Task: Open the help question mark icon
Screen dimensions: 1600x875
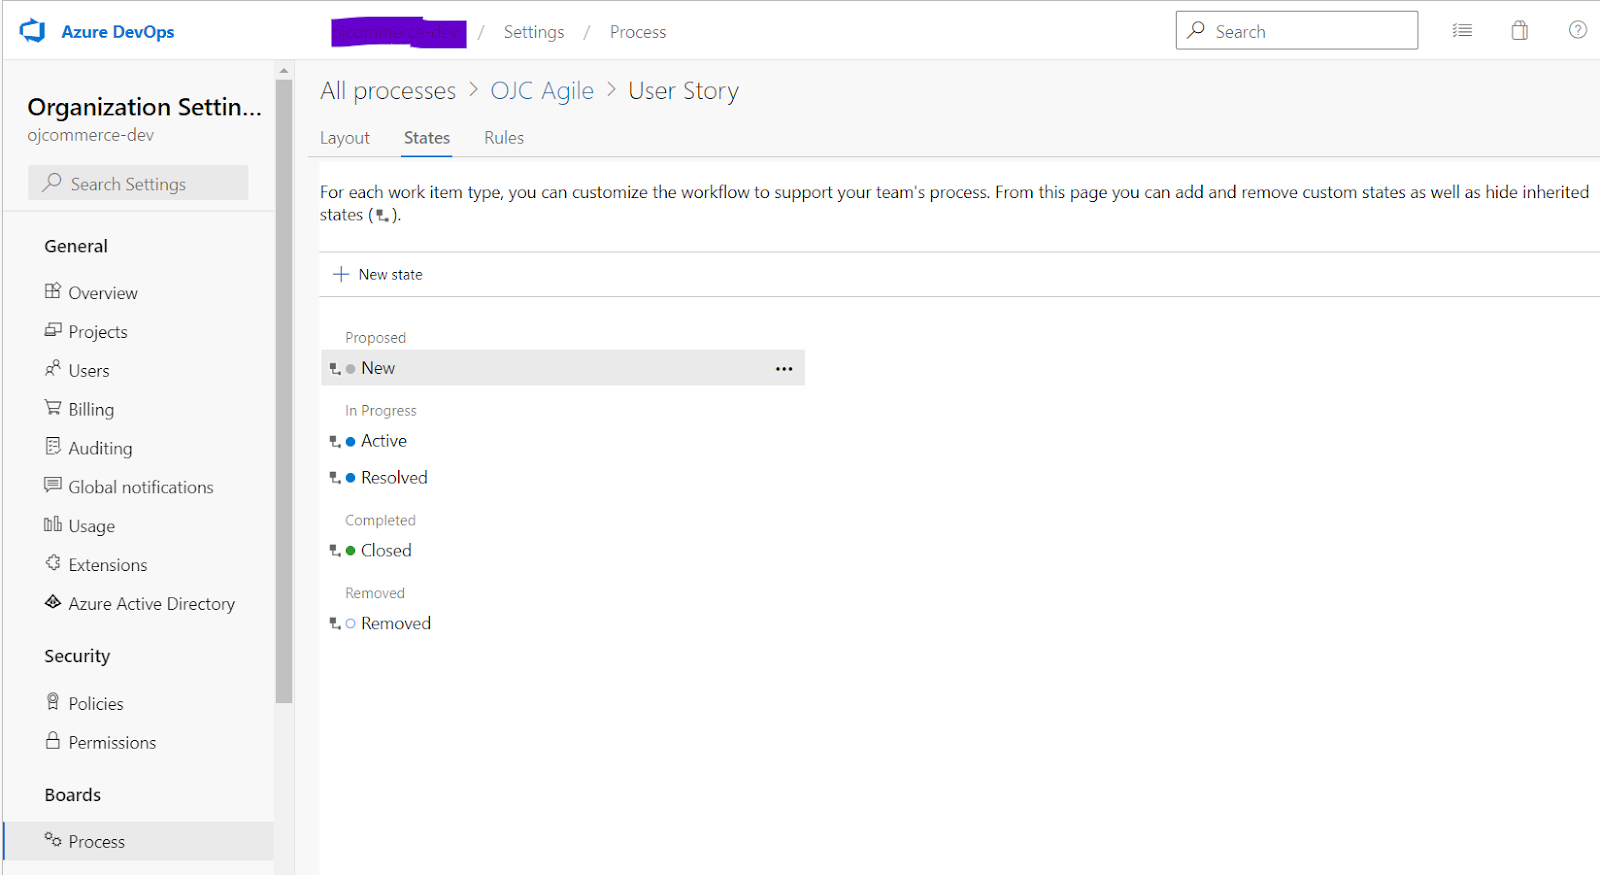Action: click(1578, 30)
